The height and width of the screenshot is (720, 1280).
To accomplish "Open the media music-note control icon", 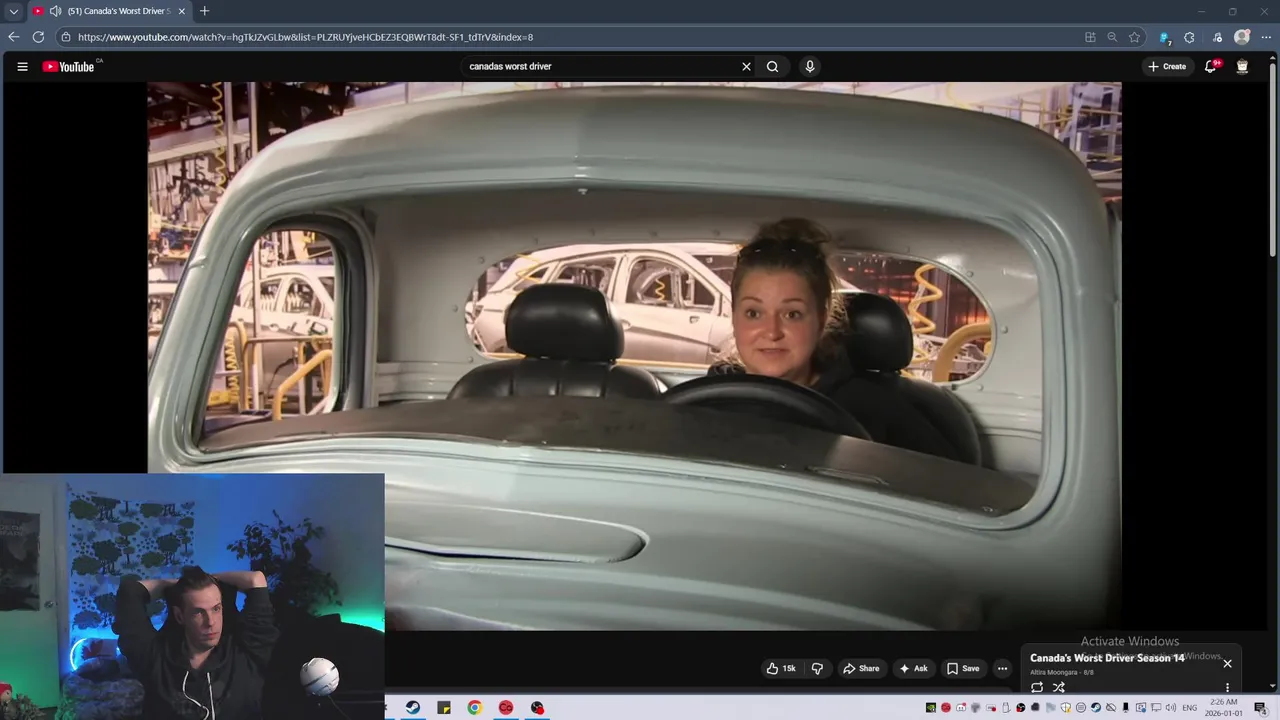I will (x=1217, y=37).
